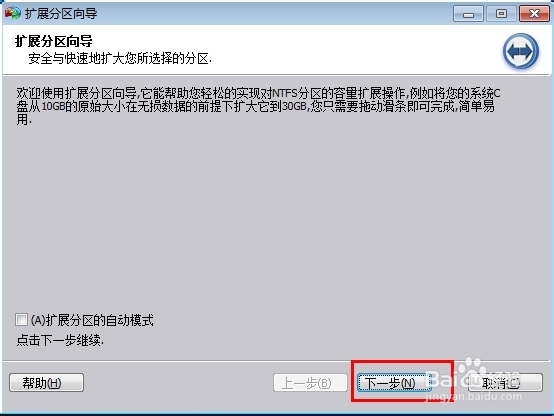This screenshot has width=554, height=416.
Task: Click the greyed-out 上一步(B) button
Action: (310, 383)
